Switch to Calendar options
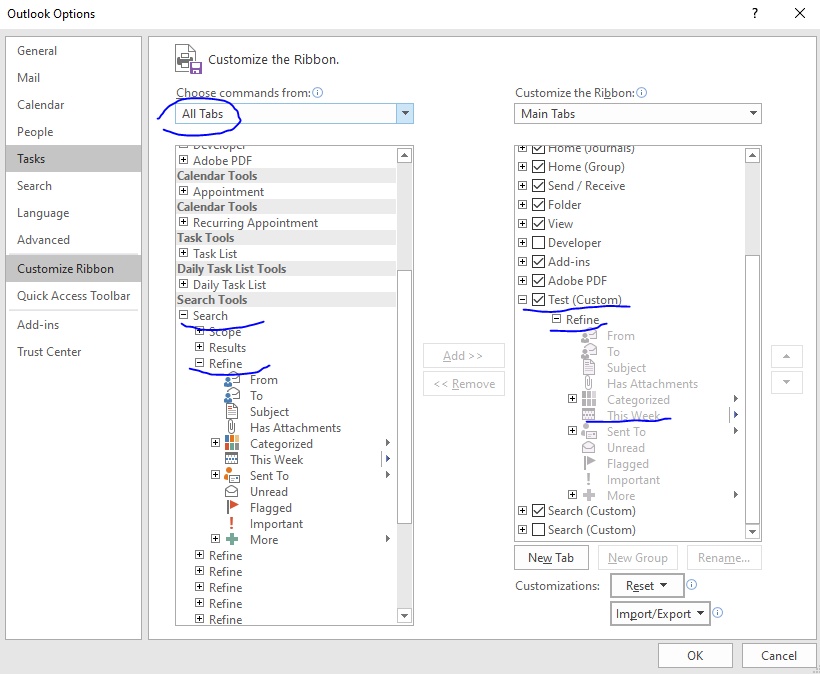Screen dimensions: 820x674 pyautogui.click(x=74, y=105)
